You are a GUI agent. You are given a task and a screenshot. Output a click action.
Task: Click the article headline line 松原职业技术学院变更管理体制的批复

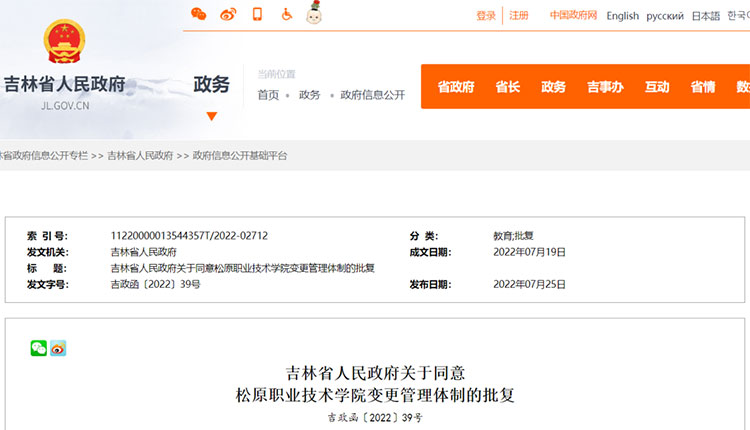pyautogui.click(x=375, y=395)
